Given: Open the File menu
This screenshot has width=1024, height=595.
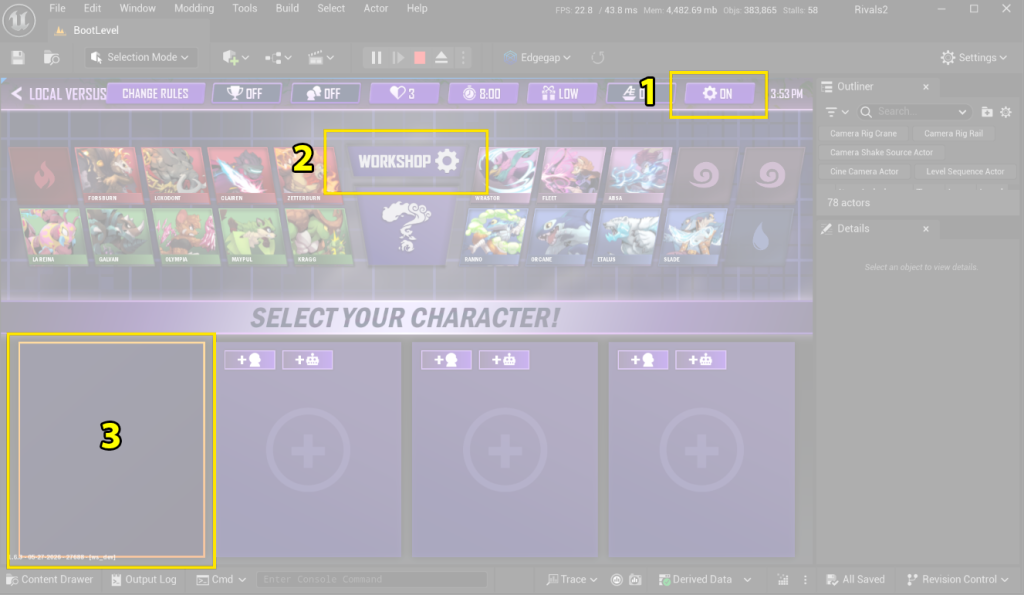Looking at the screenshot, I should (x=57, y=8).
